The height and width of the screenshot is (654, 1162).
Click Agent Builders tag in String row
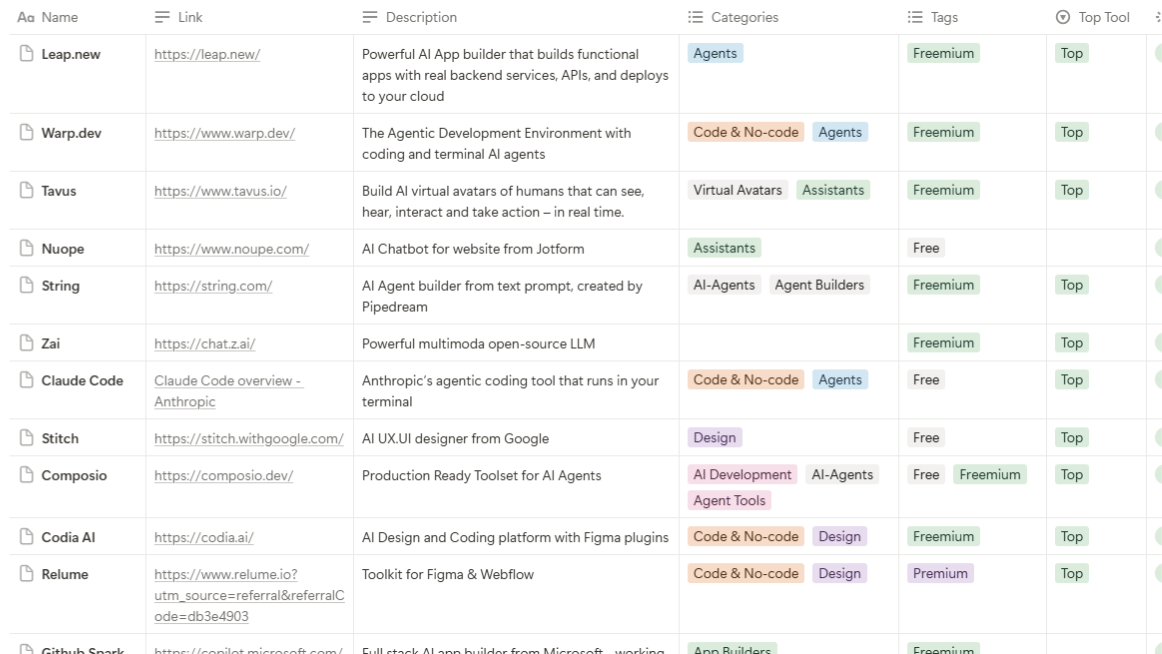point(820,284)
